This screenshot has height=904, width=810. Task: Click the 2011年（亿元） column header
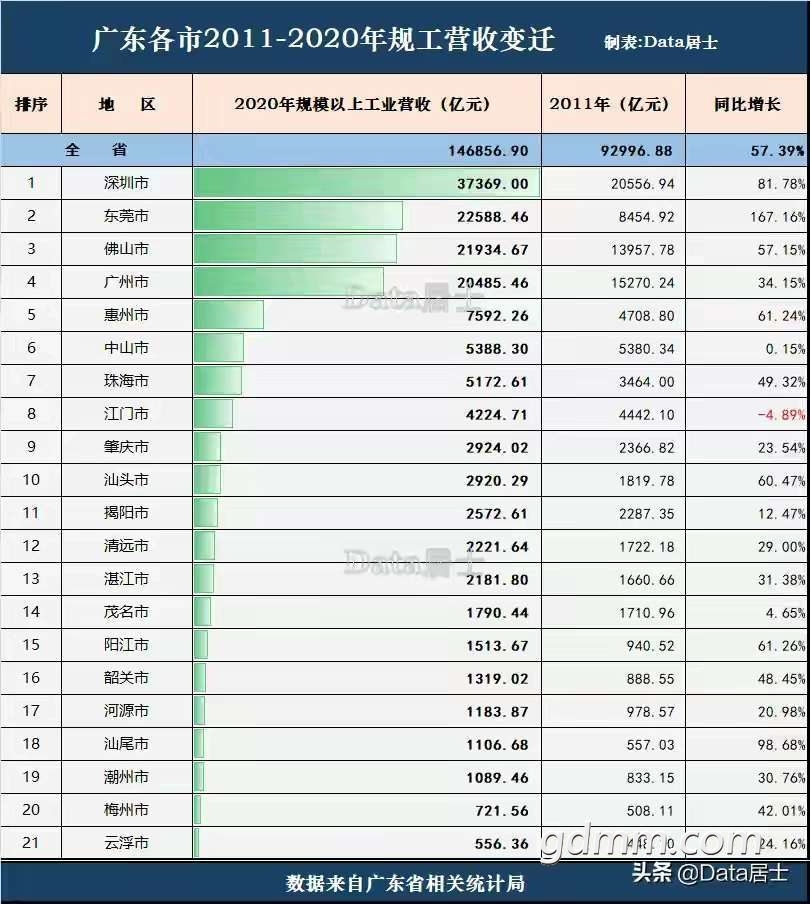(611, 104)
